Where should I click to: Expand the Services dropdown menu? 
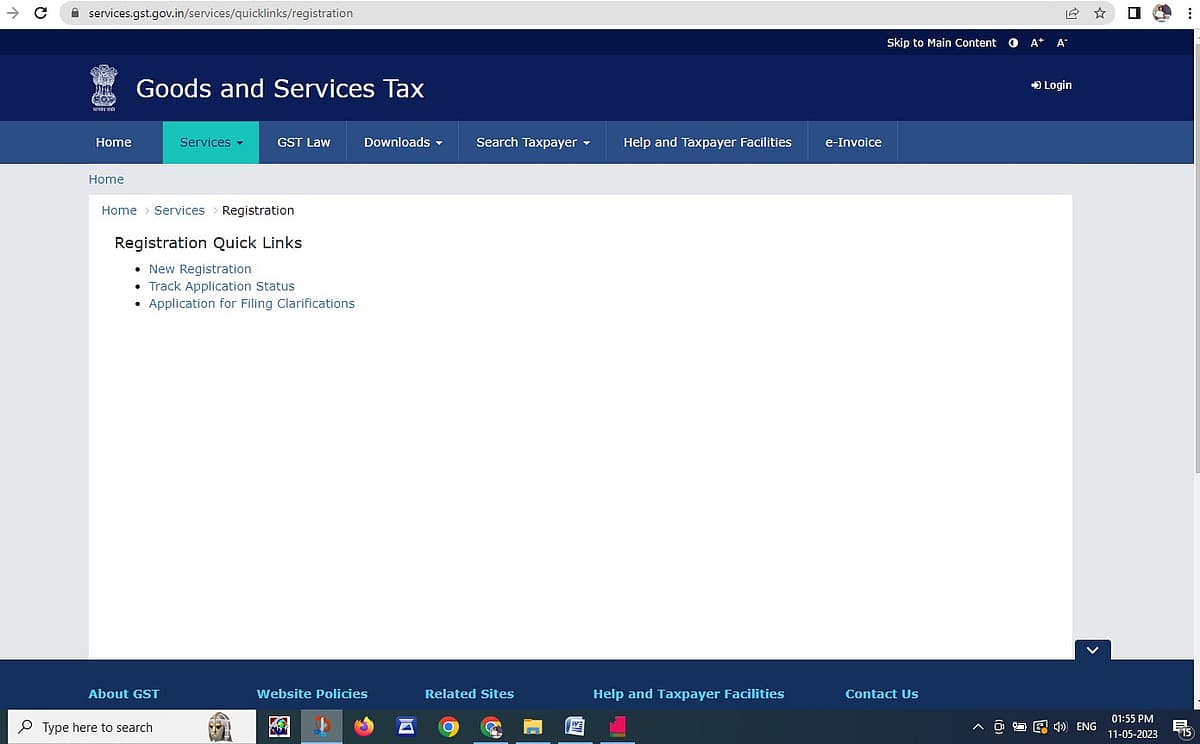211,142
